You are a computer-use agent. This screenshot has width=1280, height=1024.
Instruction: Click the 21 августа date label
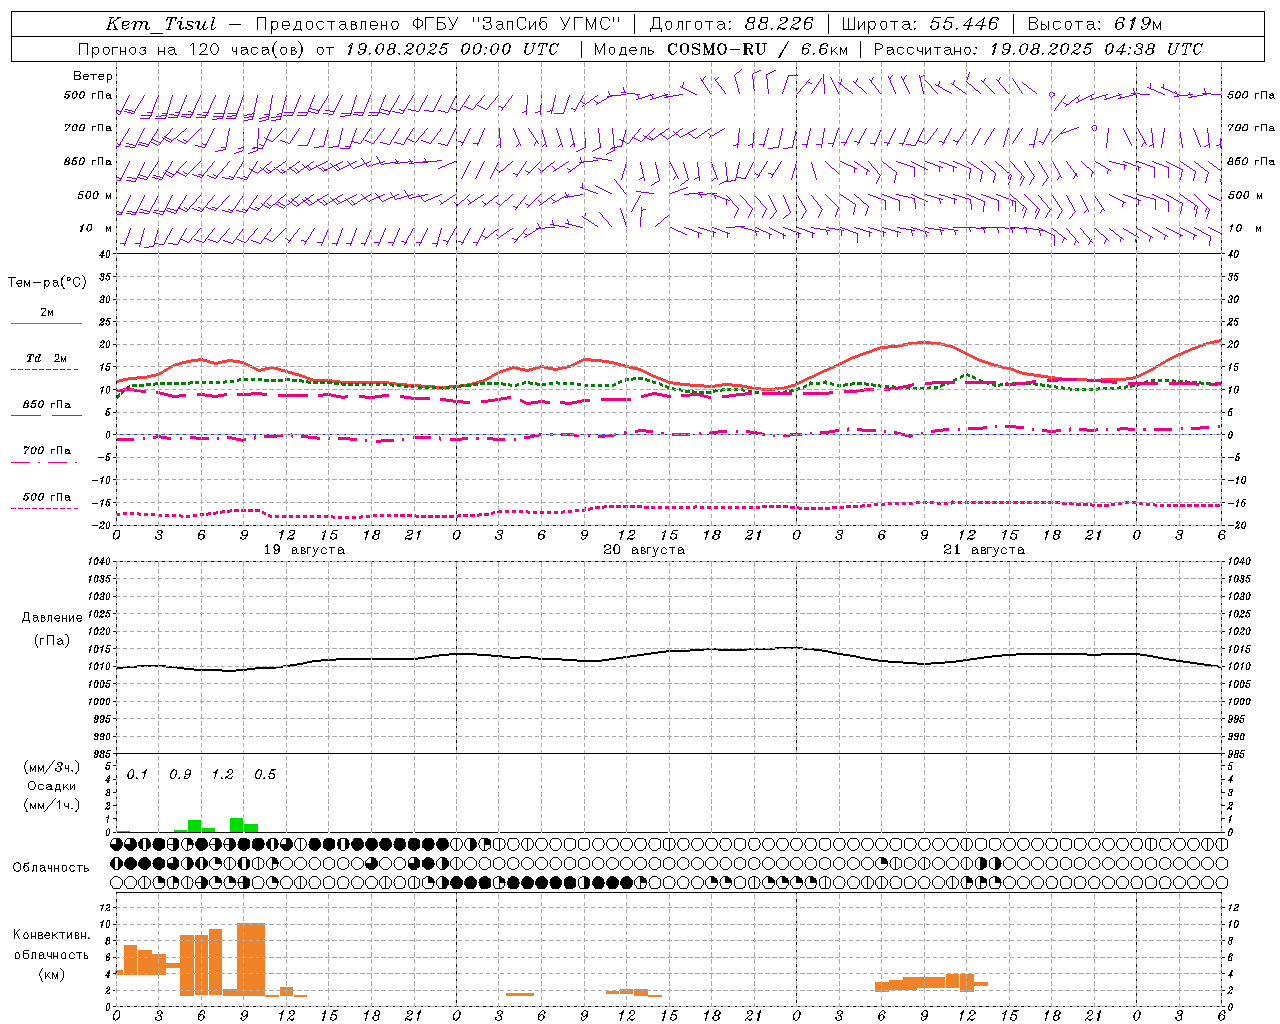tap(984, 550)
